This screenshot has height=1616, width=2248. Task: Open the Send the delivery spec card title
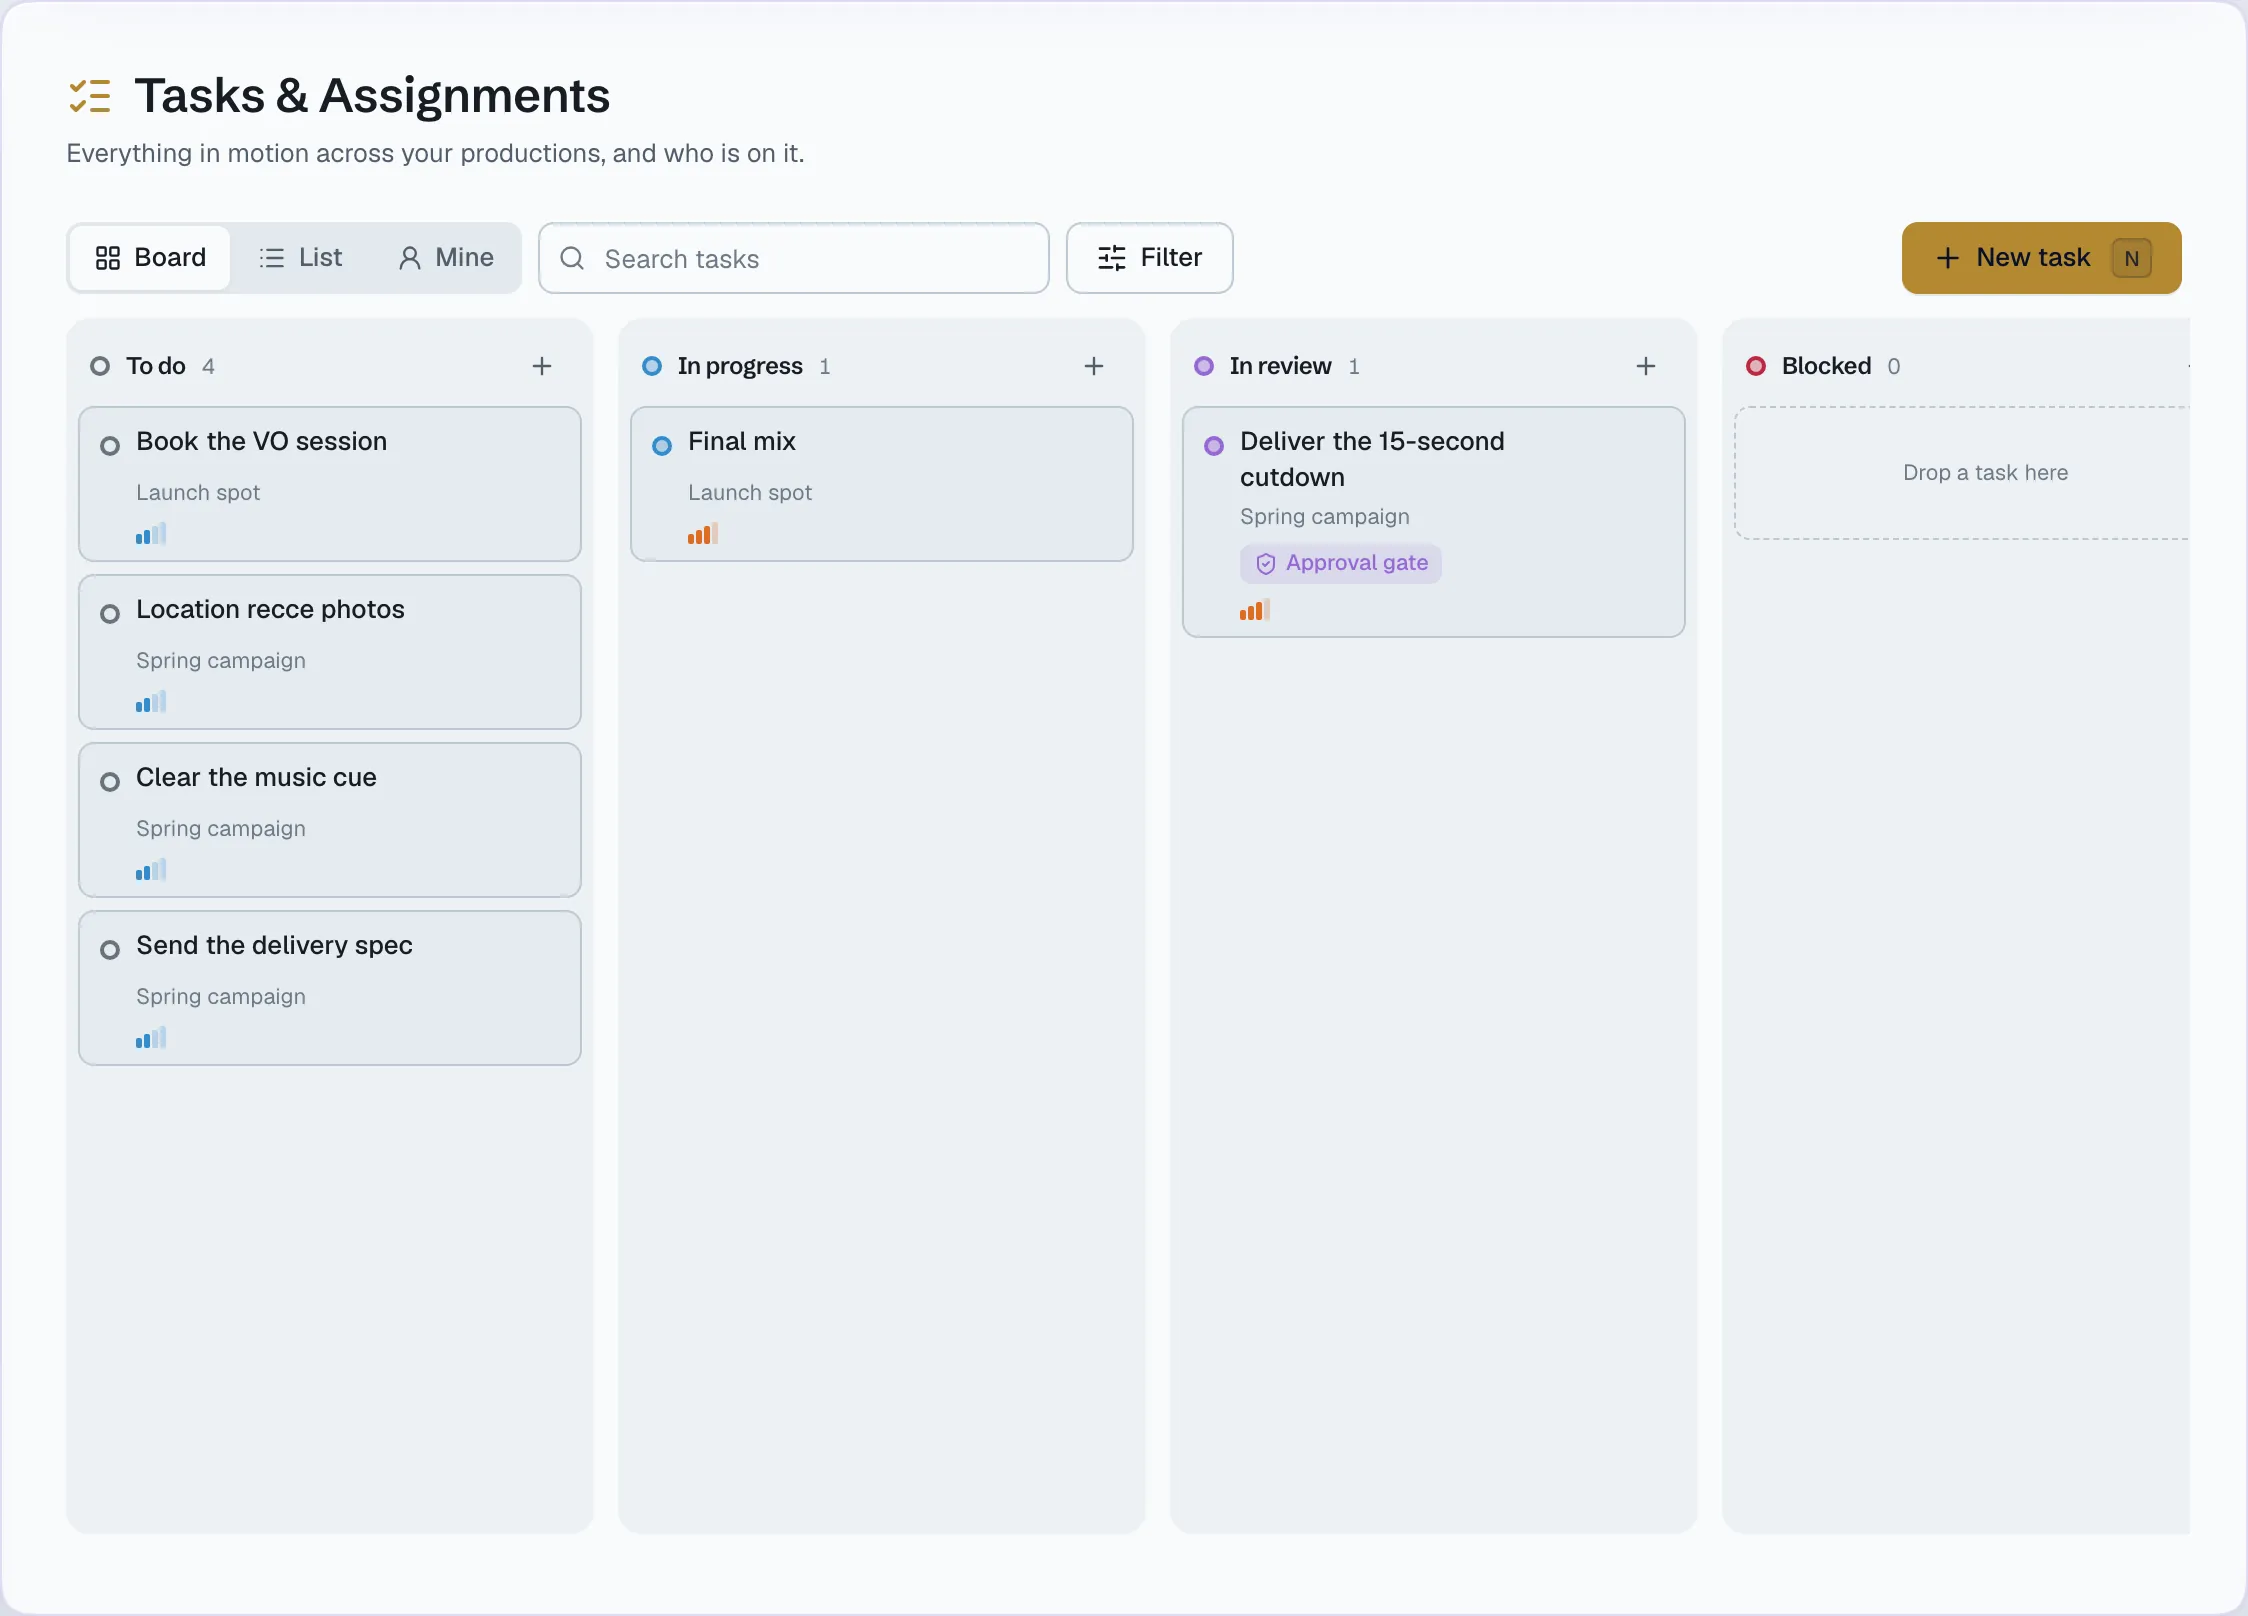point(274,945)
